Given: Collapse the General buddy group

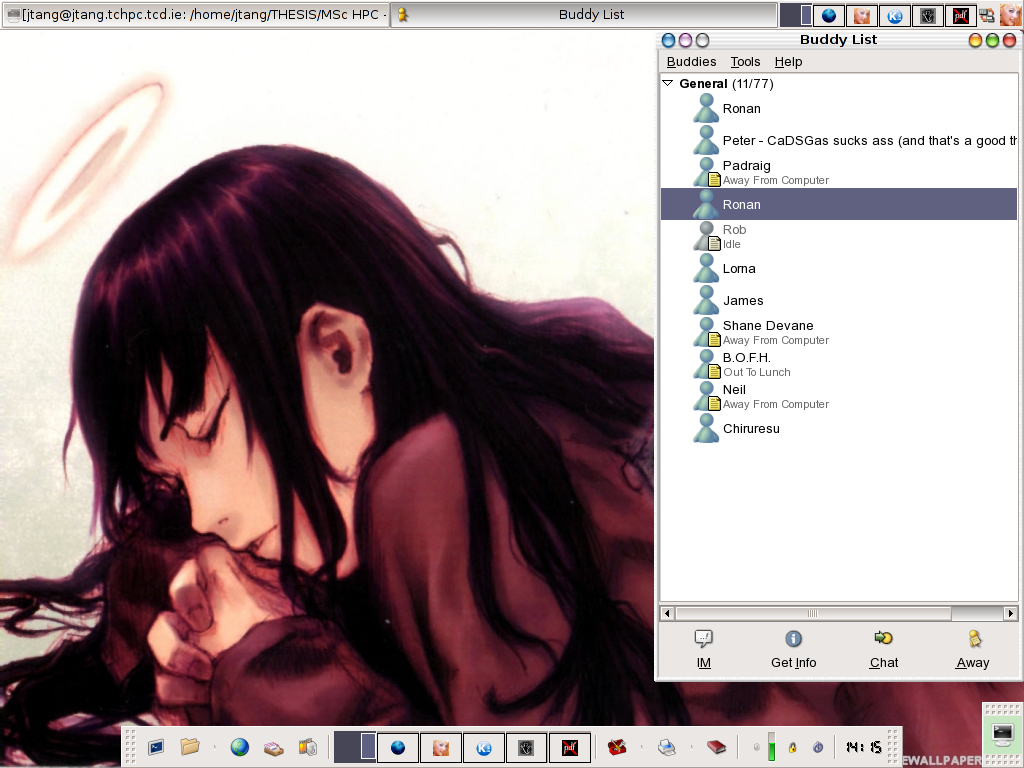Looking at the screenshot, I should coord(668,84).
